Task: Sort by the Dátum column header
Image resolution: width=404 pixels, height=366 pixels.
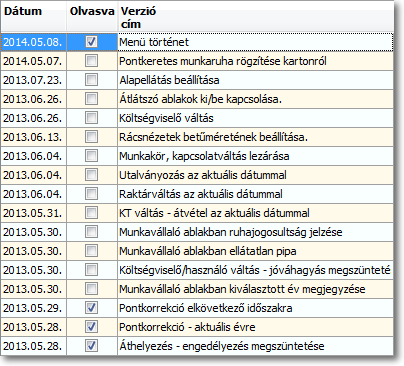Action: (33, 17)
